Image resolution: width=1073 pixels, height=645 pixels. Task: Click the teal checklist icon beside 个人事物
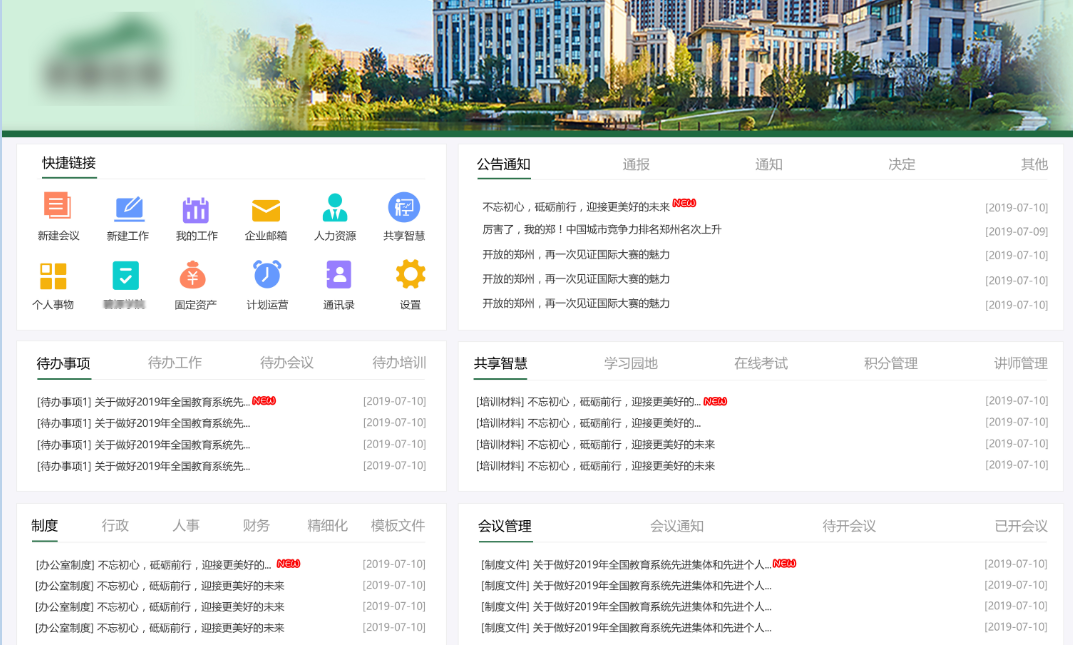click(125, 276)
